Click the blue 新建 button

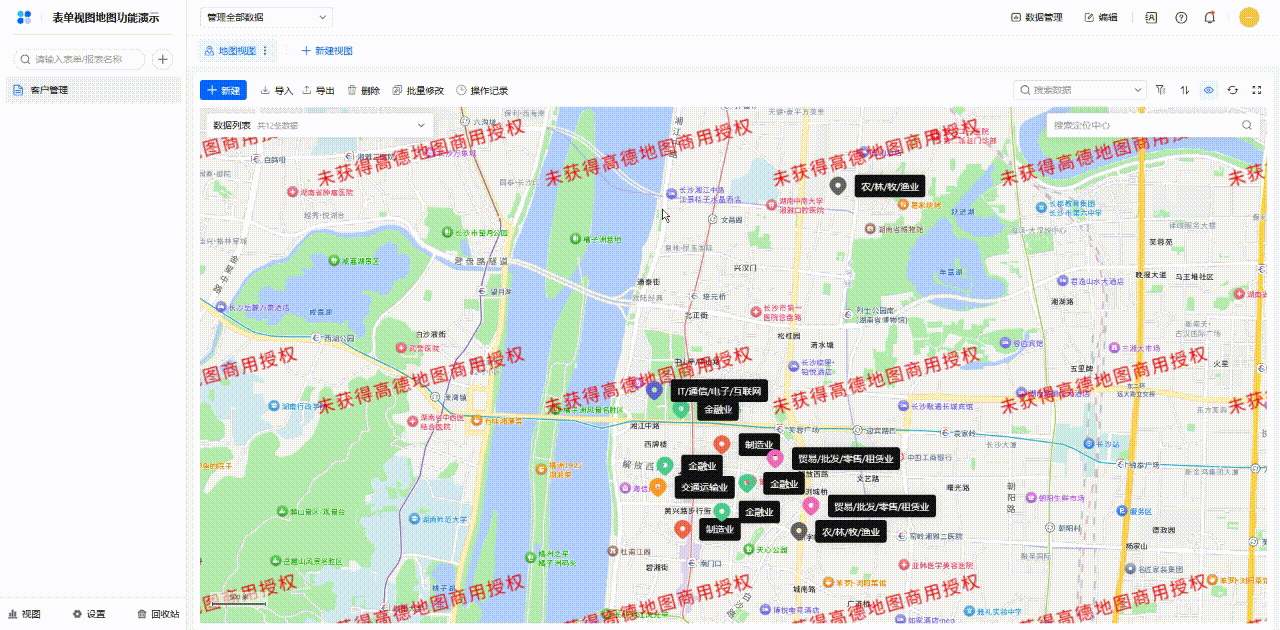222,90
